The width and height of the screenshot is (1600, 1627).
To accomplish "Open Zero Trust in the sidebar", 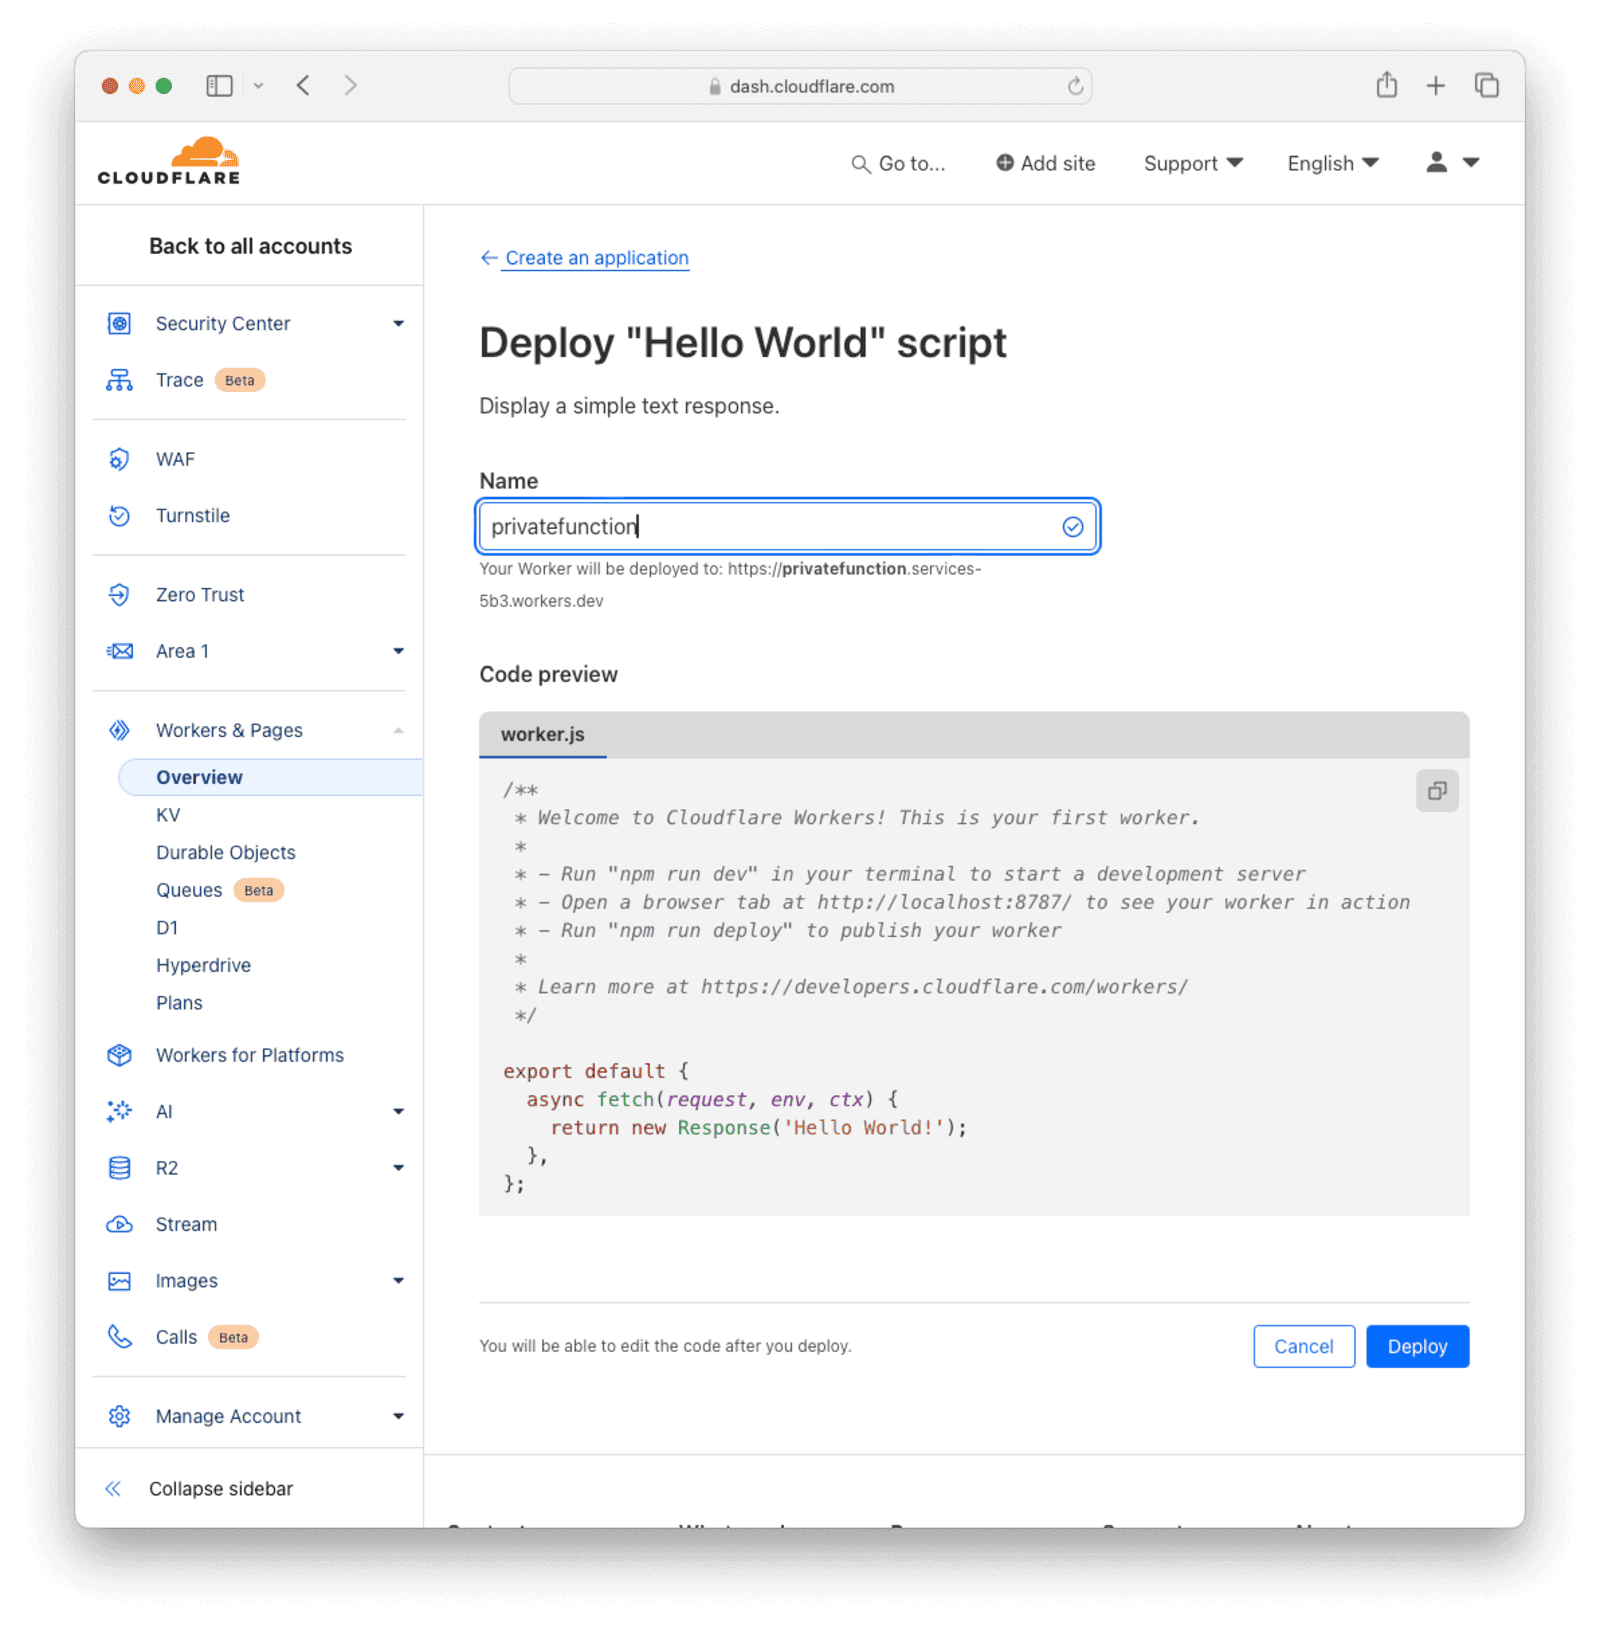I will pyautogui.click(x=200, y=595).
